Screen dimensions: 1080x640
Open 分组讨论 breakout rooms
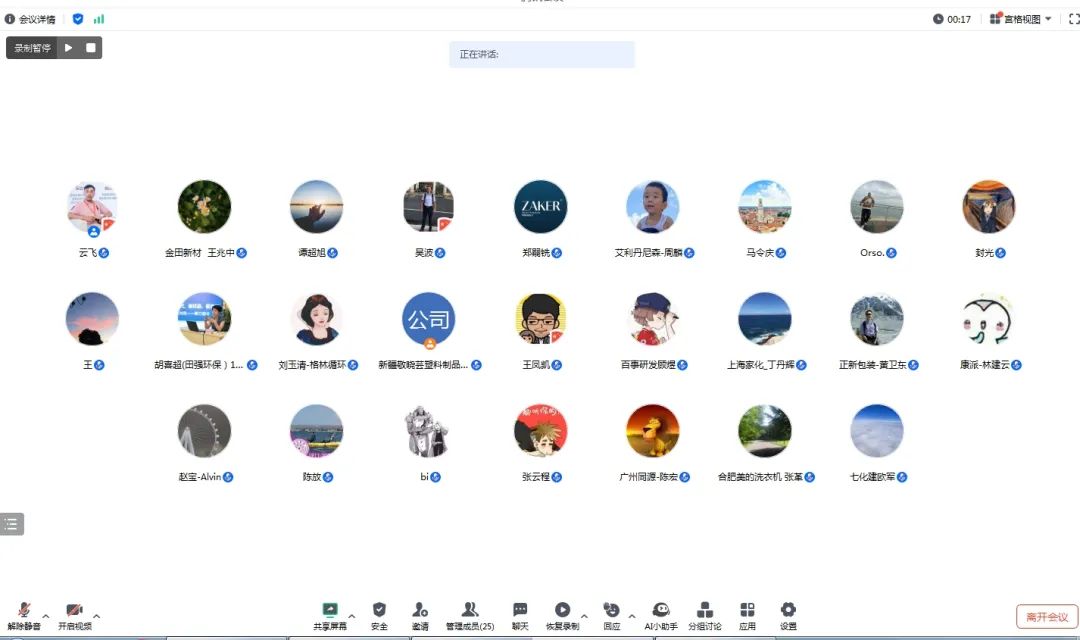click(705, 617)
